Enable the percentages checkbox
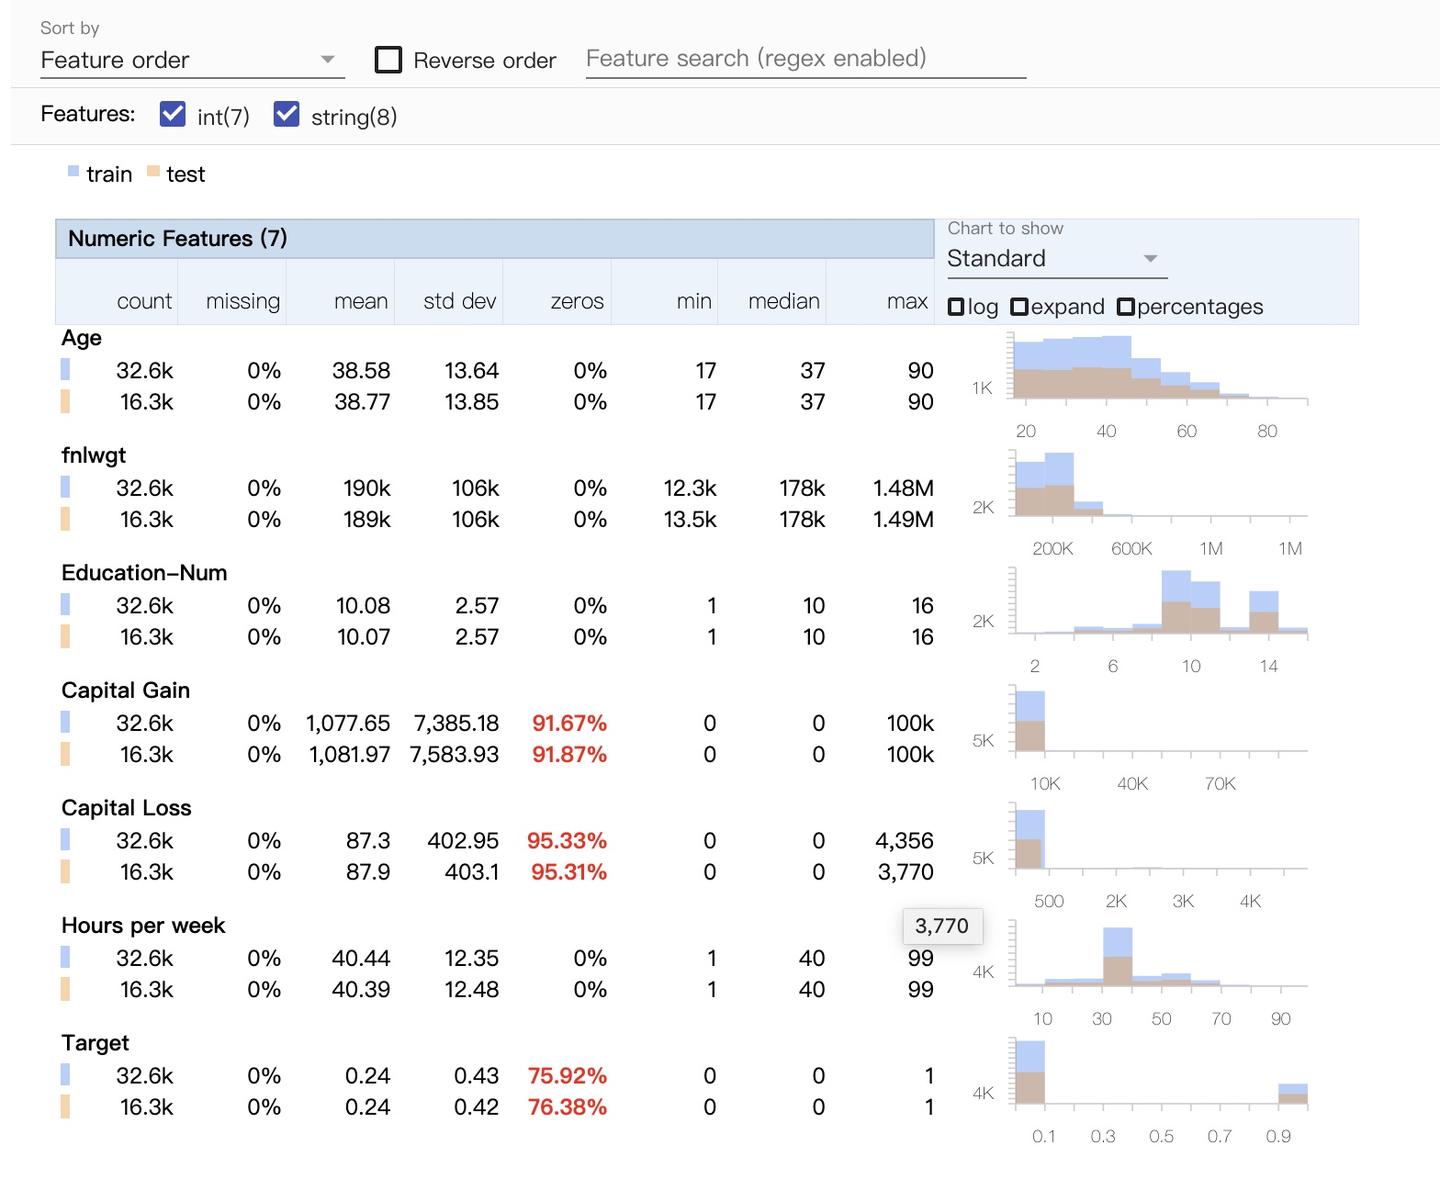1440x1179 pixels. click(1125, 307)
